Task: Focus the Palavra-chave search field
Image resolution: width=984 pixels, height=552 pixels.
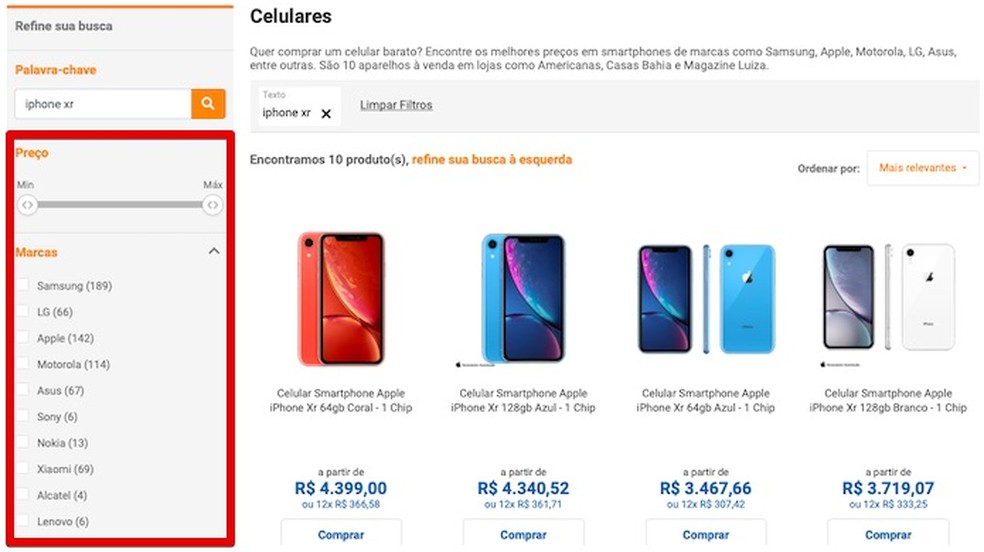Action: tap(103, 104)
